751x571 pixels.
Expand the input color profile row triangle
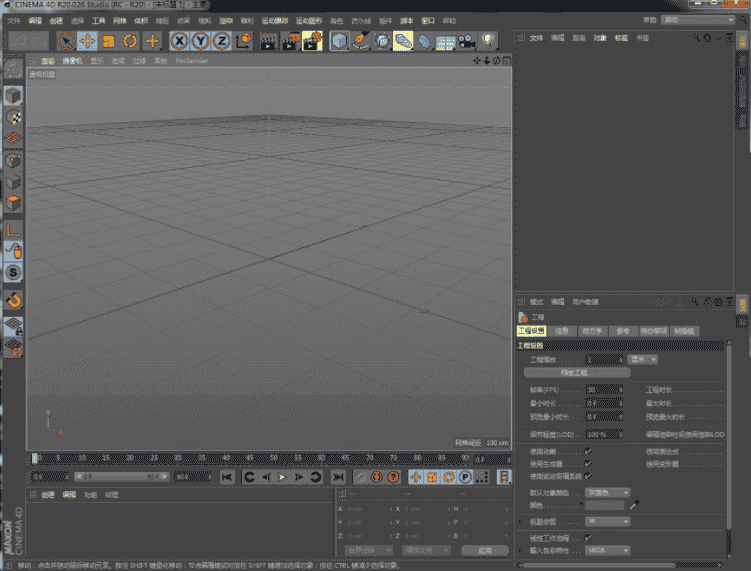[x=520, y=550]
